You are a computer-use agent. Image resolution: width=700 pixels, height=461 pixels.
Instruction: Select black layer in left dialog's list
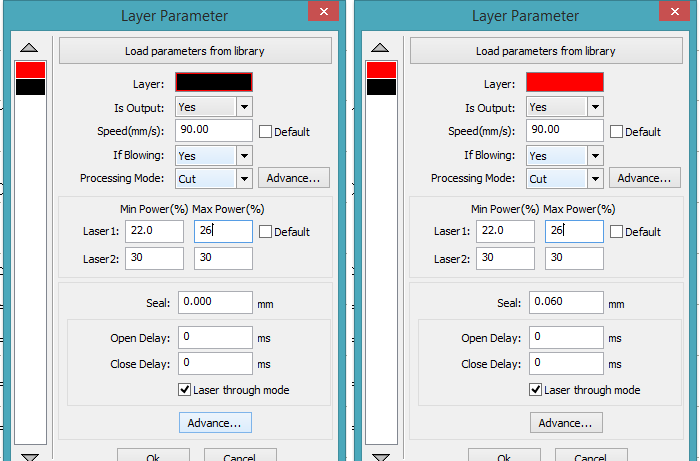pyautogui.click(x=30, y=87)
